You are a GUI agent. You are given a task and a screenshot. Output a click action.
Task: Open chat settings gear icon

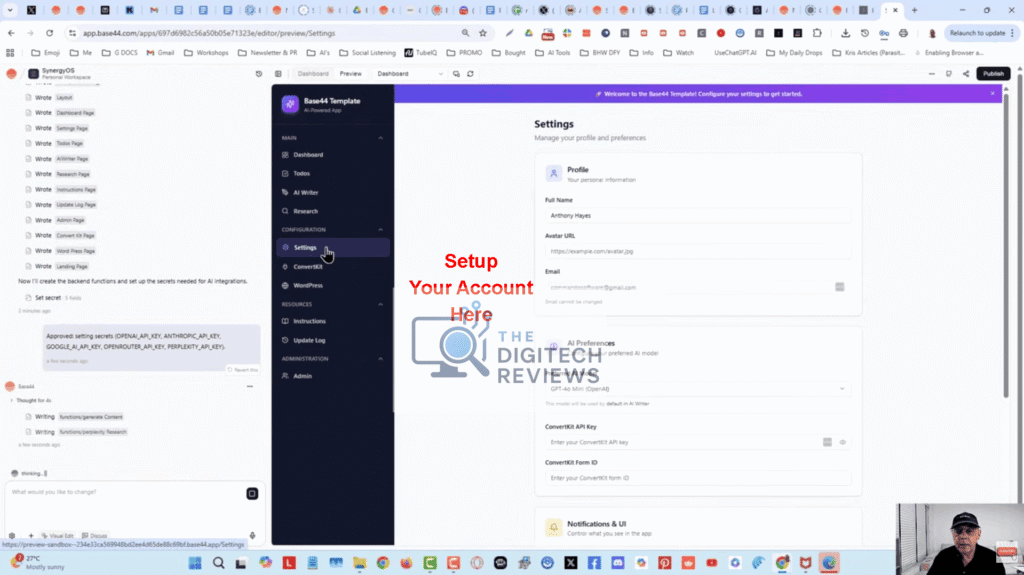pos(12,536)
